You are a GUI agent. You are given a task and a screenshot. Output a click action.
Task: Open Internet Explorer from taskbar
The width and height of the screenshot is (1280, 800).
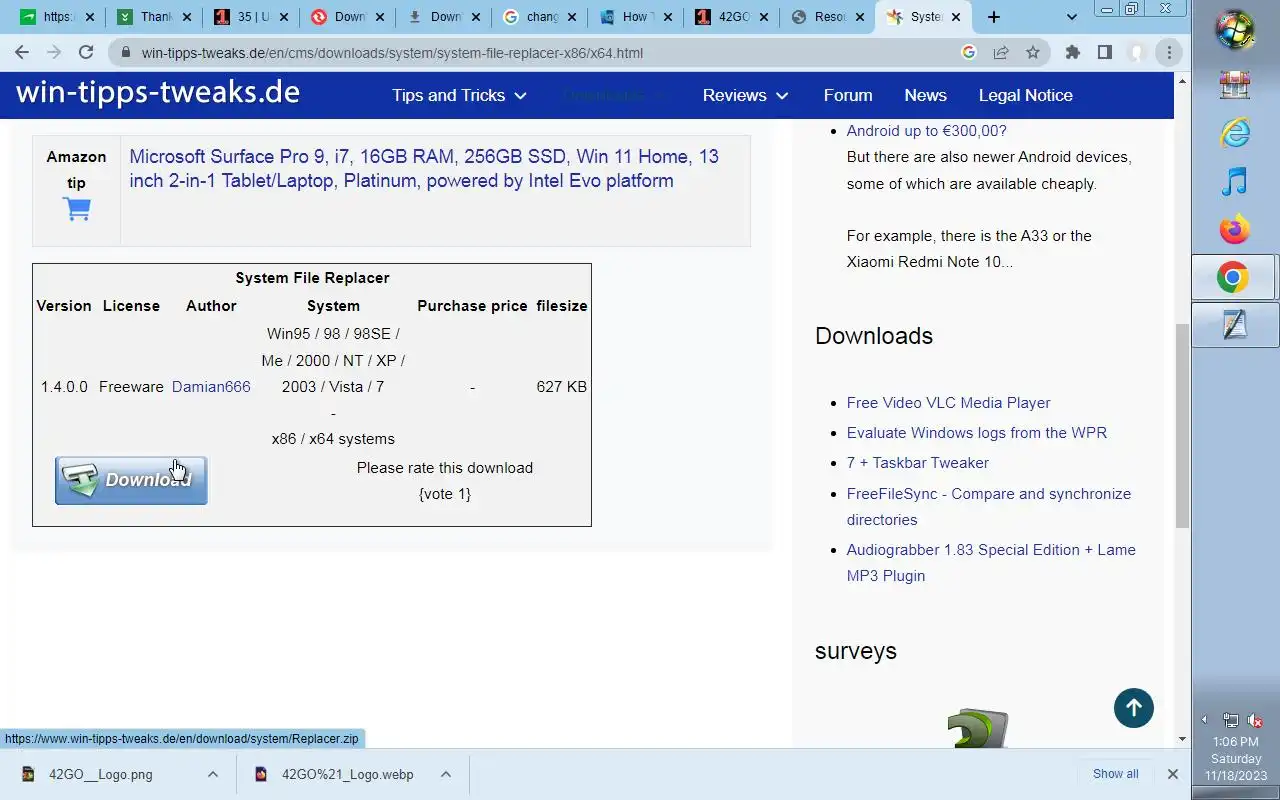tap(1235, 132)
